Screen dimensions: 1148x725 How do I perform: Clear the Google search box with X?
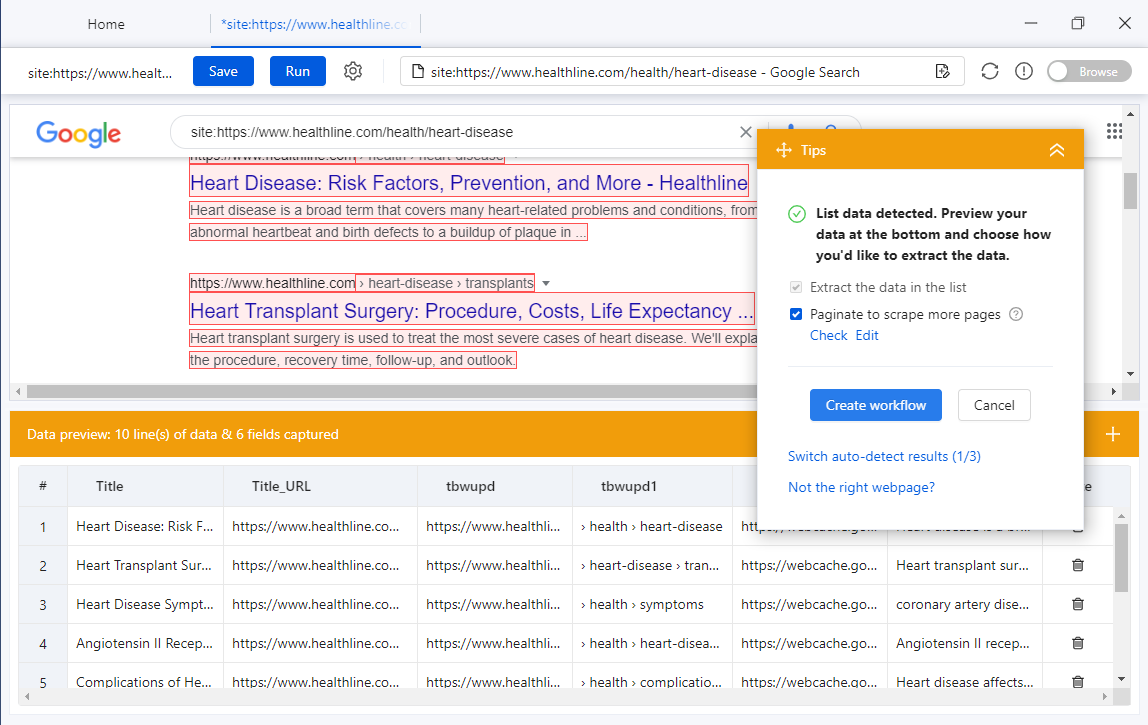click(745, 132)
